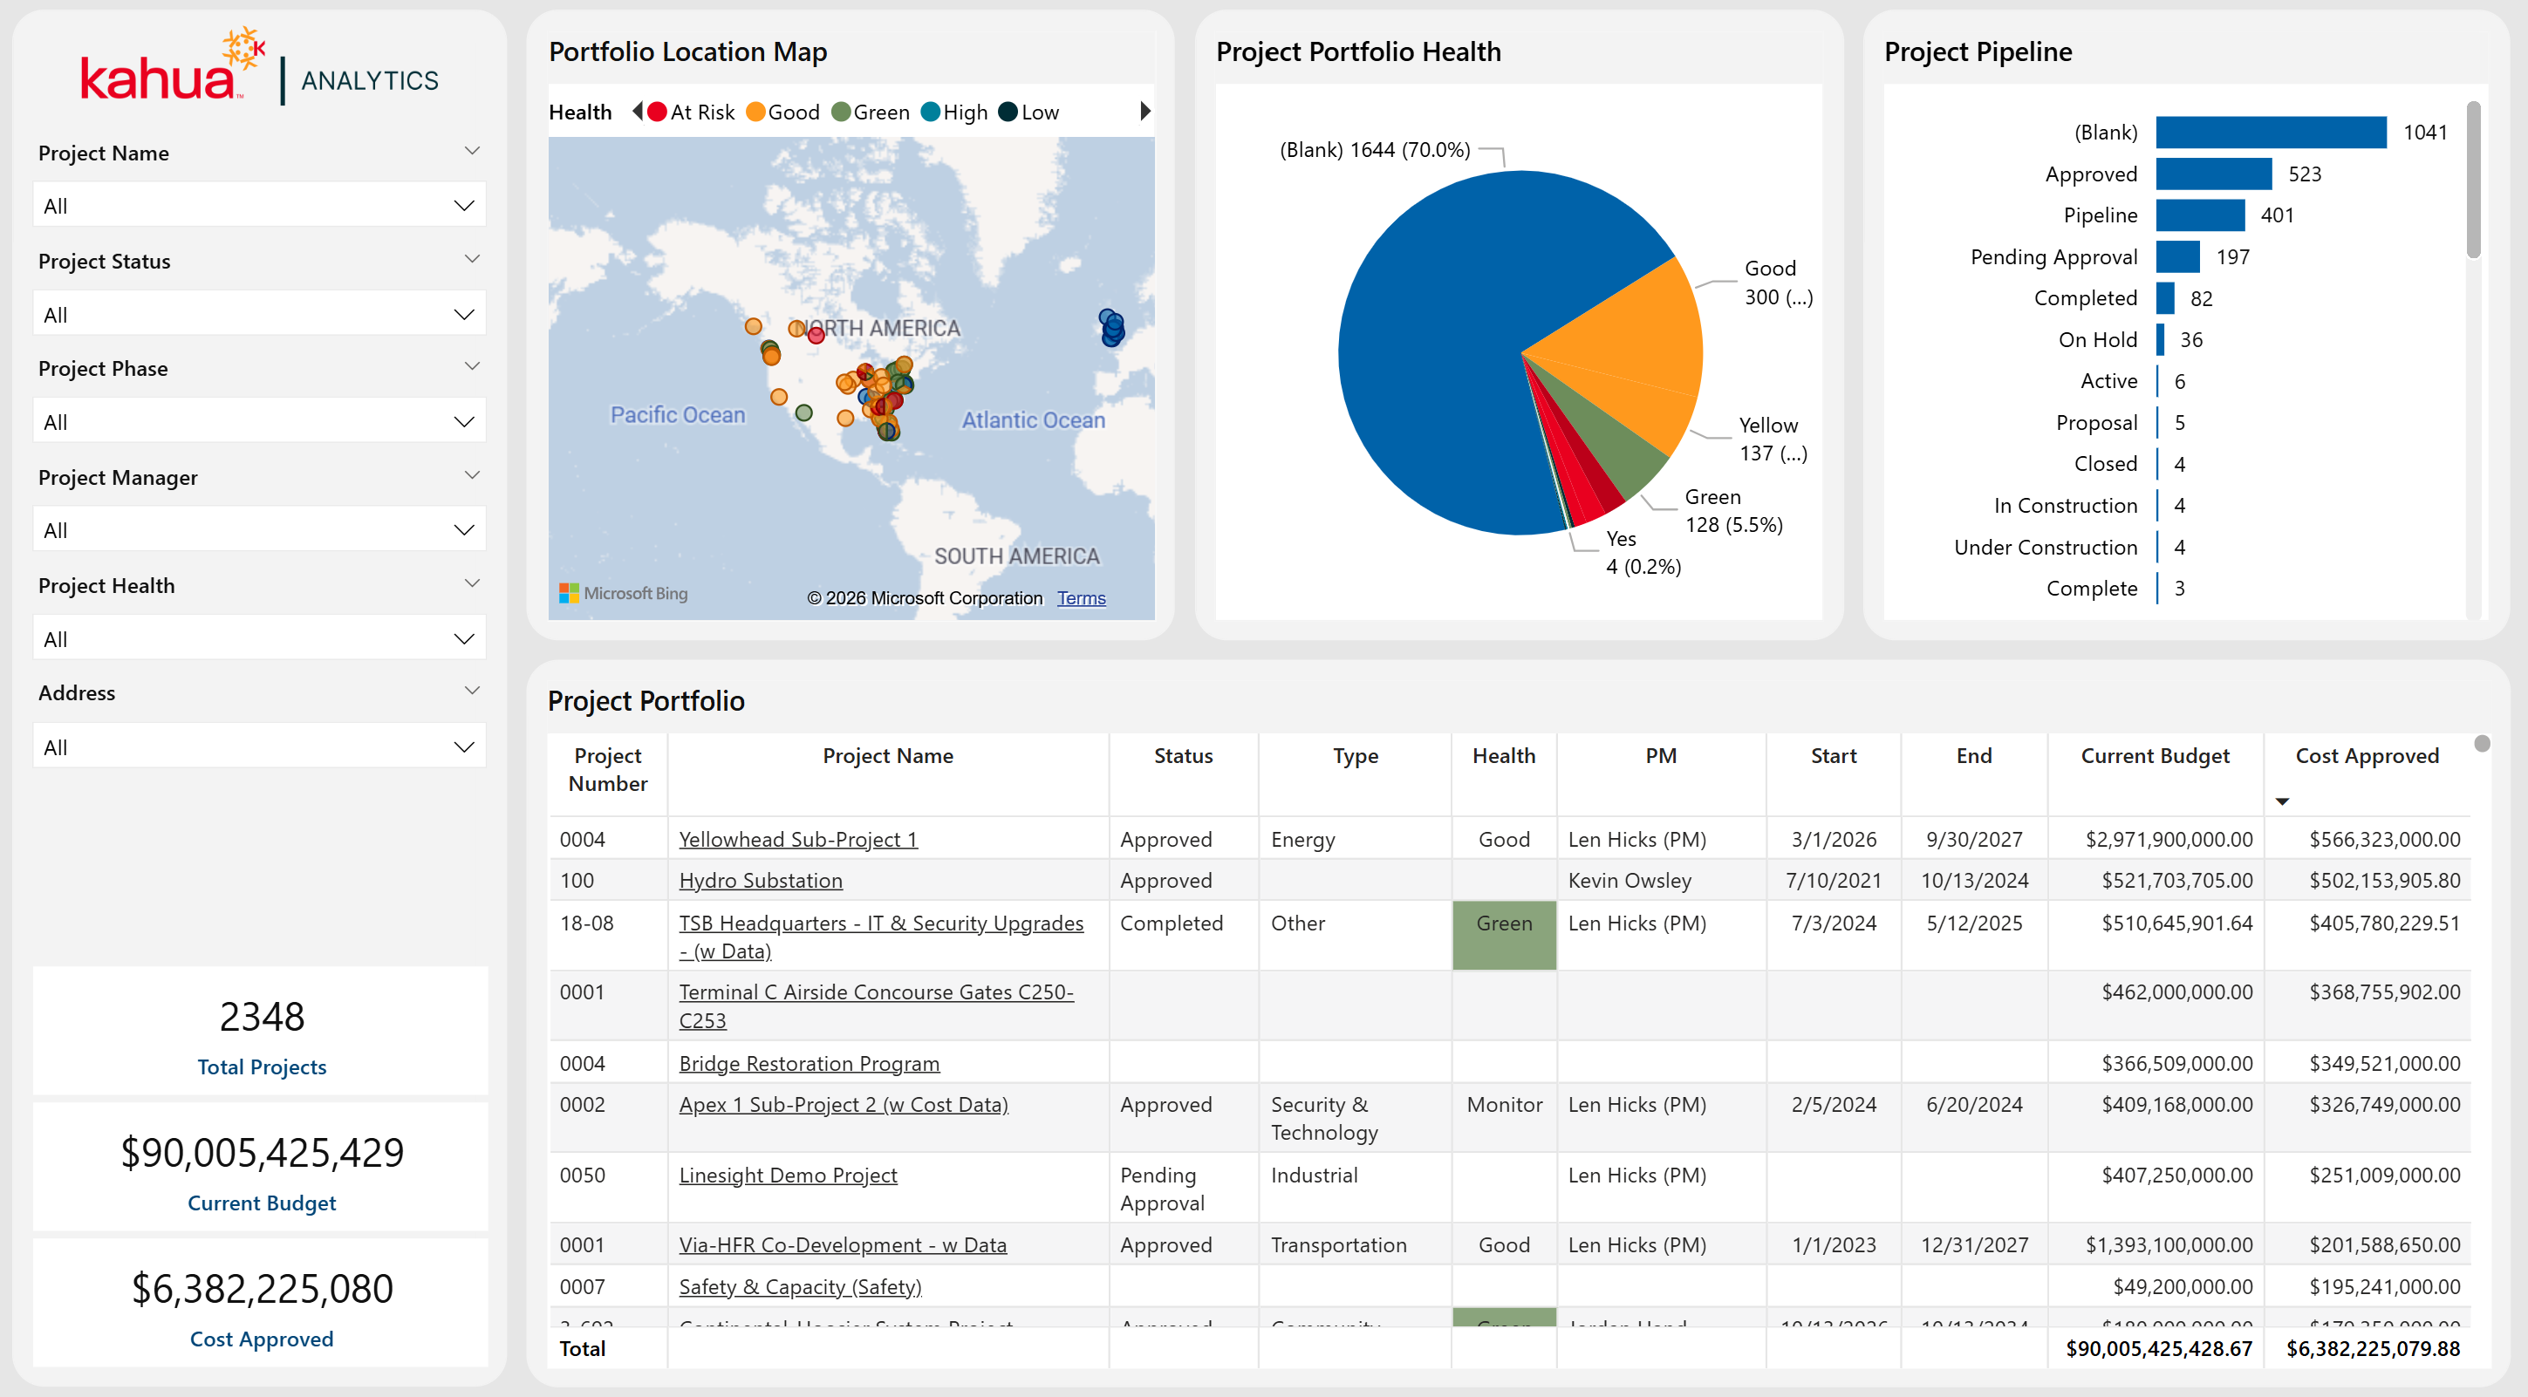Click the legend's left scroll arrow
The image size is (2528, 1397).
click(x=637, y=112)
